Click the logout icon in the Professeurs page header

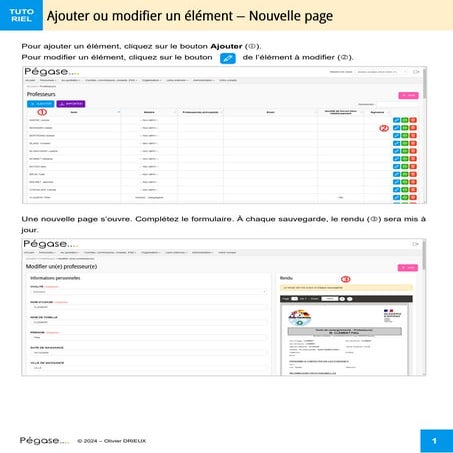(x=416, y=72)
